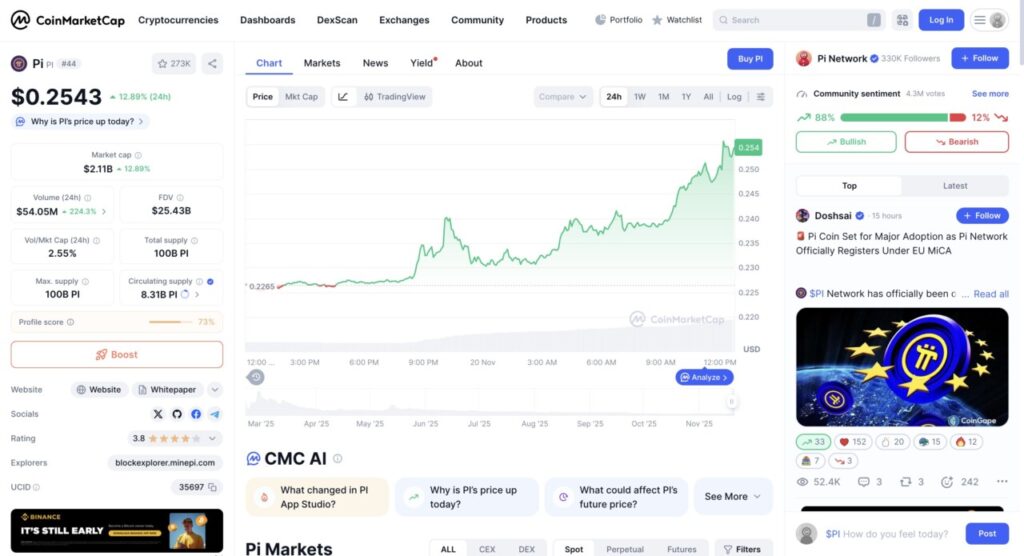Click the chart settings sliders icon

[761, 97]
